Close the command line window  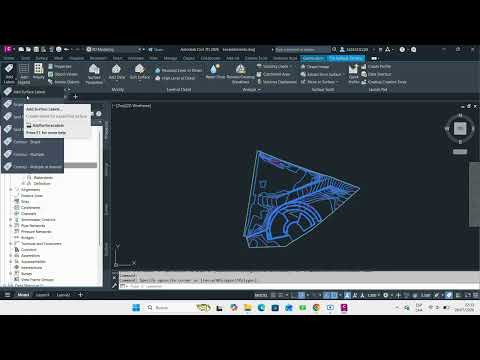pos(115,277)
